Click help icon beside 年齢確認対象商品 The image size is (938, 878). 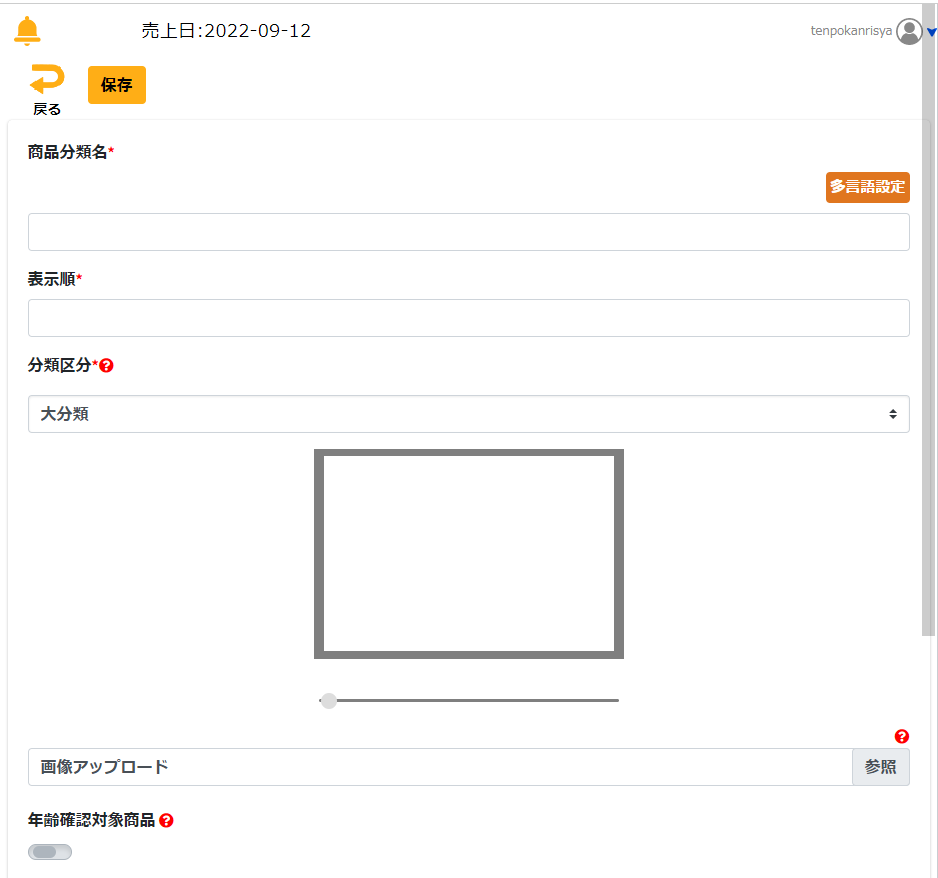click(x=166, y=820)
